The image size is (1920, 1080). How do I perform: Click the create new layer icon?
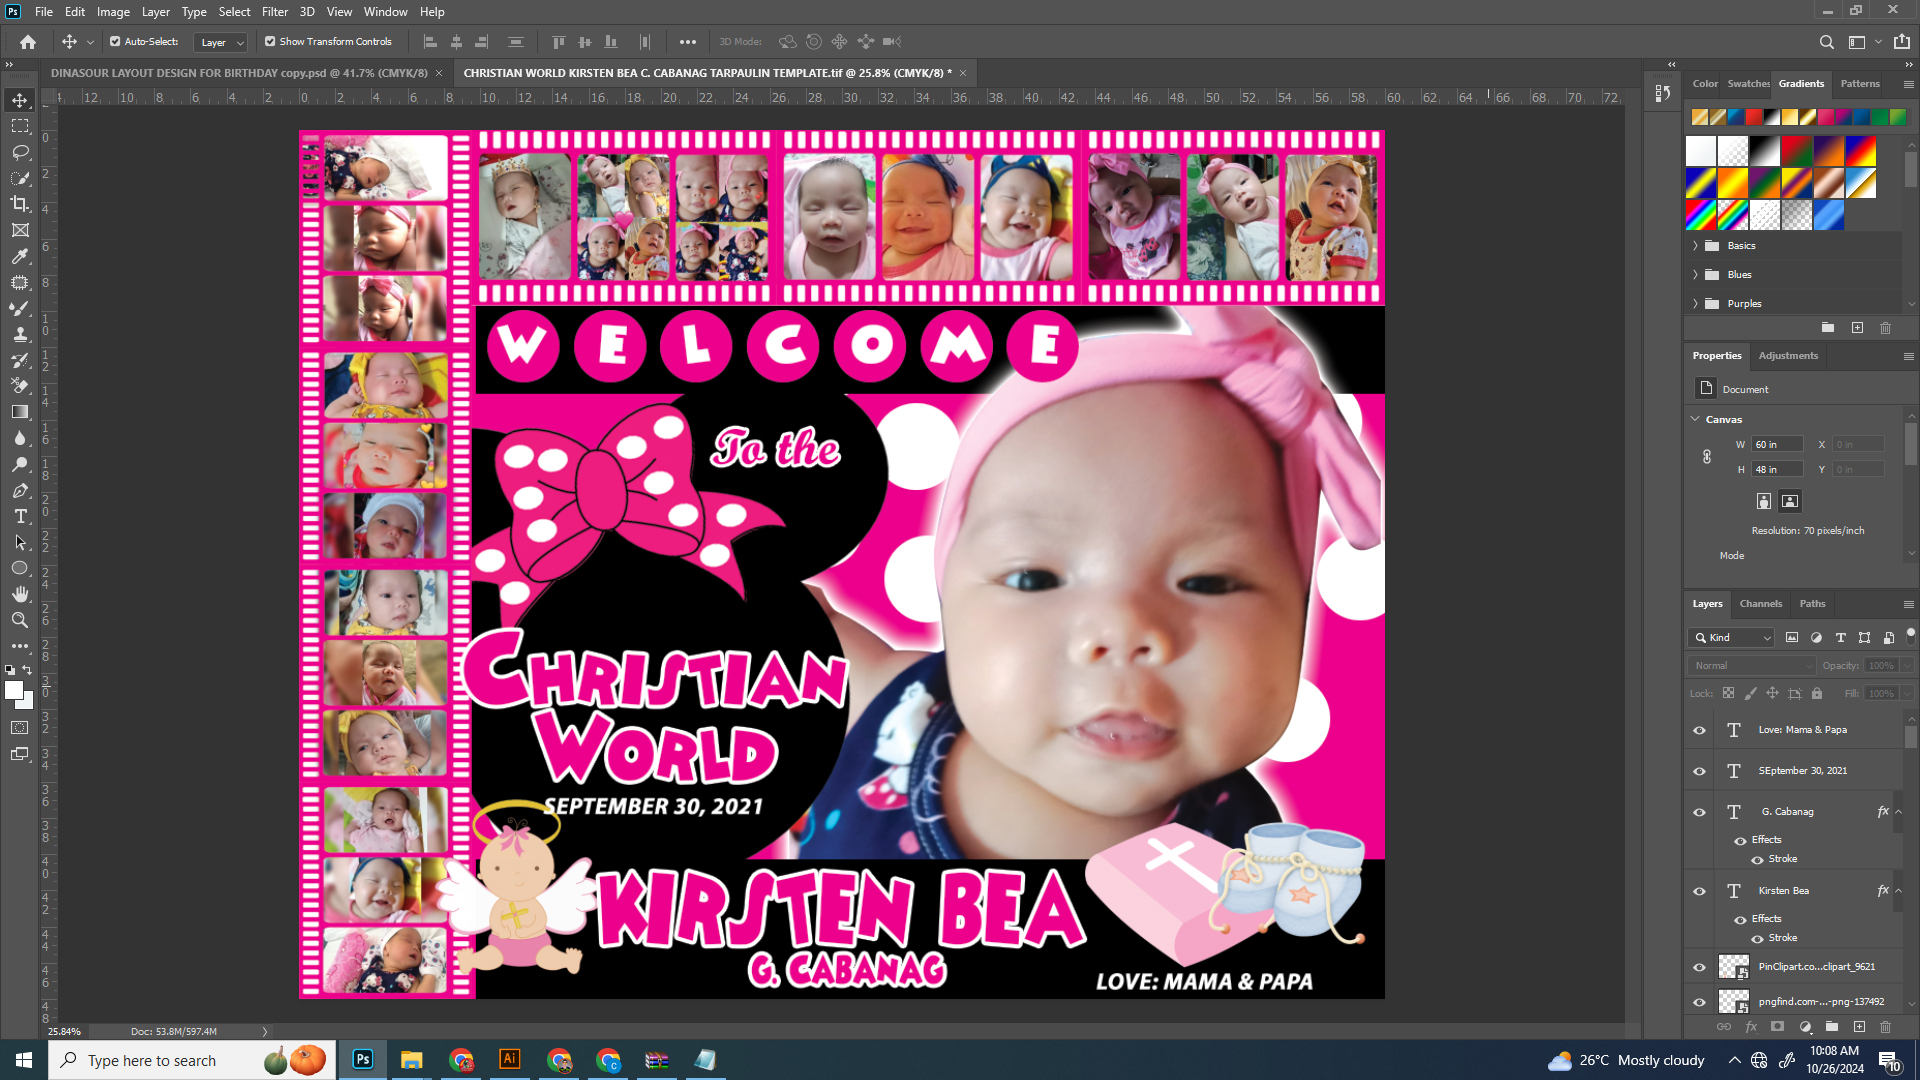[1859, 1027]
